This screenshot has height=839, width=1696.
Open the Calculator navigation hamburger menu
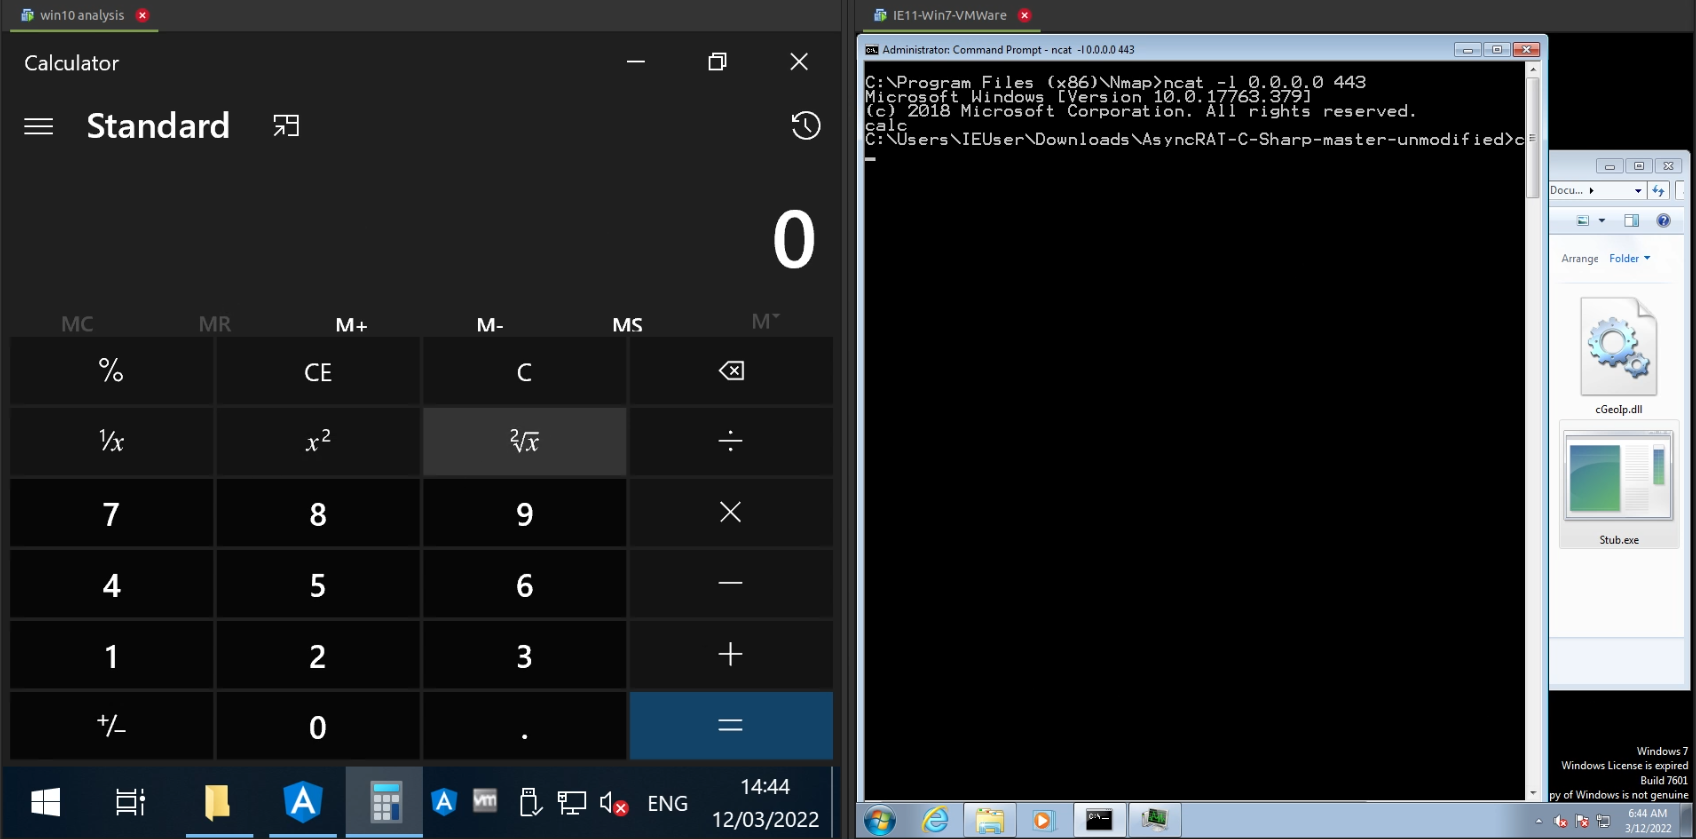39,126
